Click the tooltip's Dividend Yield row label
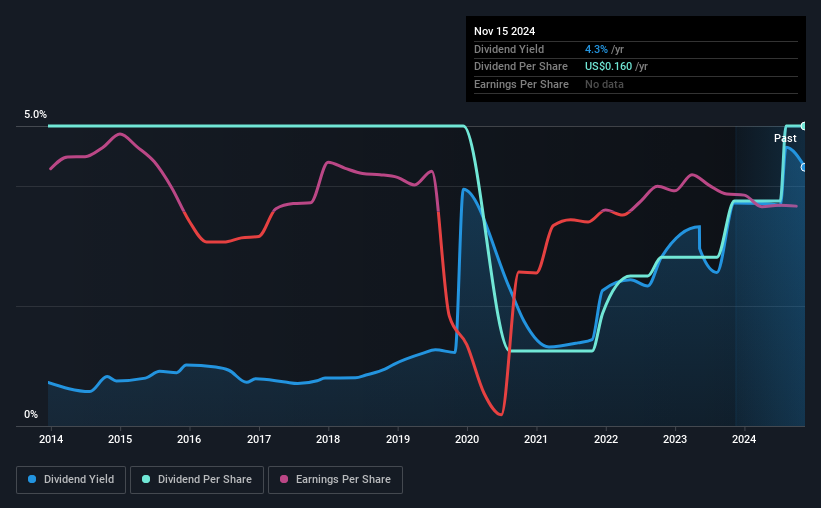821x508 pixels. pos(509,49)
